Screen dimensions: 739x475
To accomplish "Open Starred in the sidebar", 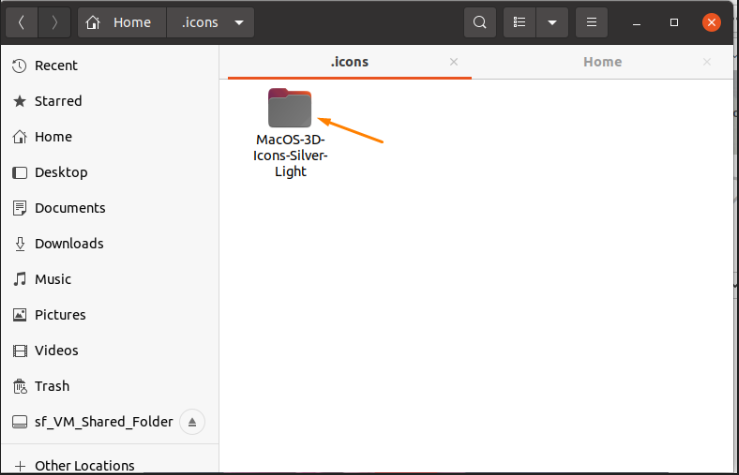I will (110, 101).
